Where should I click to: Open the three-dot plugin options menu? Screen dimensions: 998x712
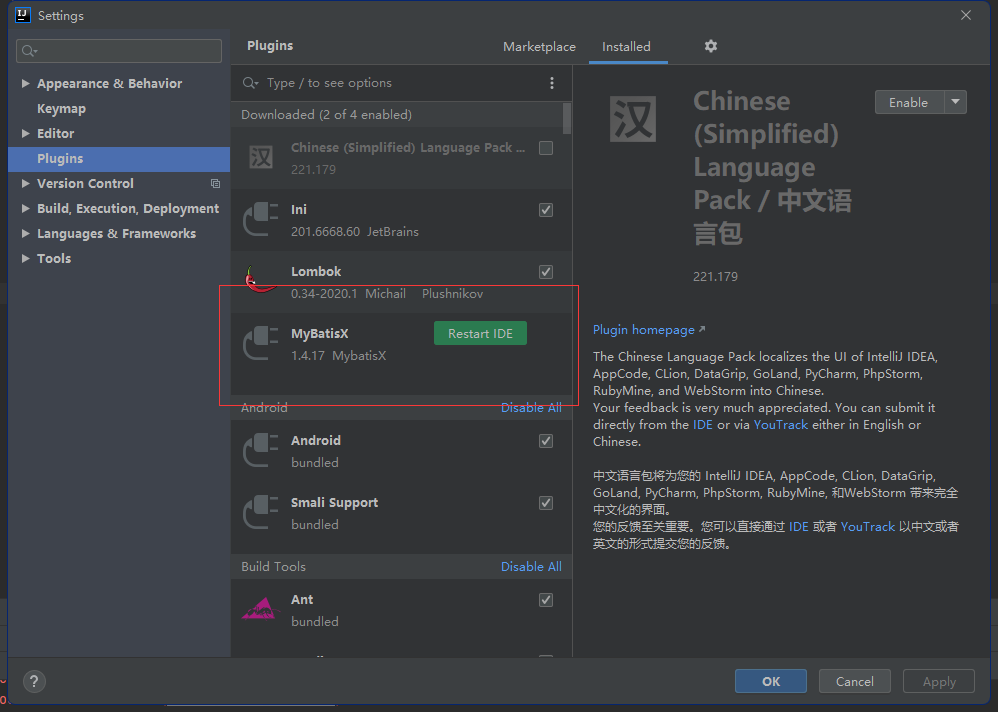pyautogui.click(x=552, y=83)
